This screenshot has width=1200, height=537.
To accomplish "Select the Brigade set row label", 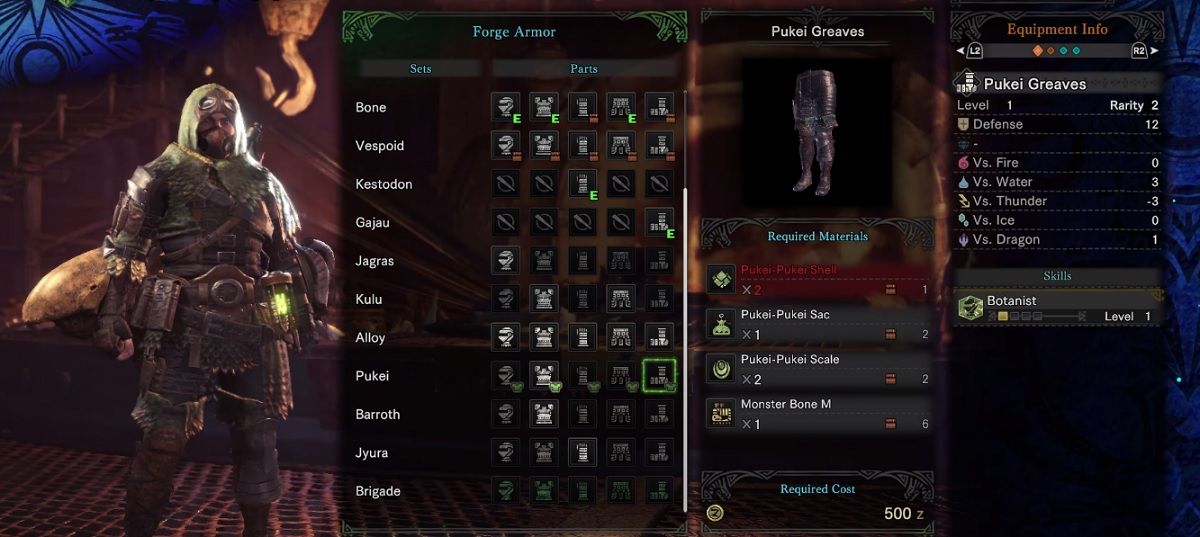I will [378, 491].
